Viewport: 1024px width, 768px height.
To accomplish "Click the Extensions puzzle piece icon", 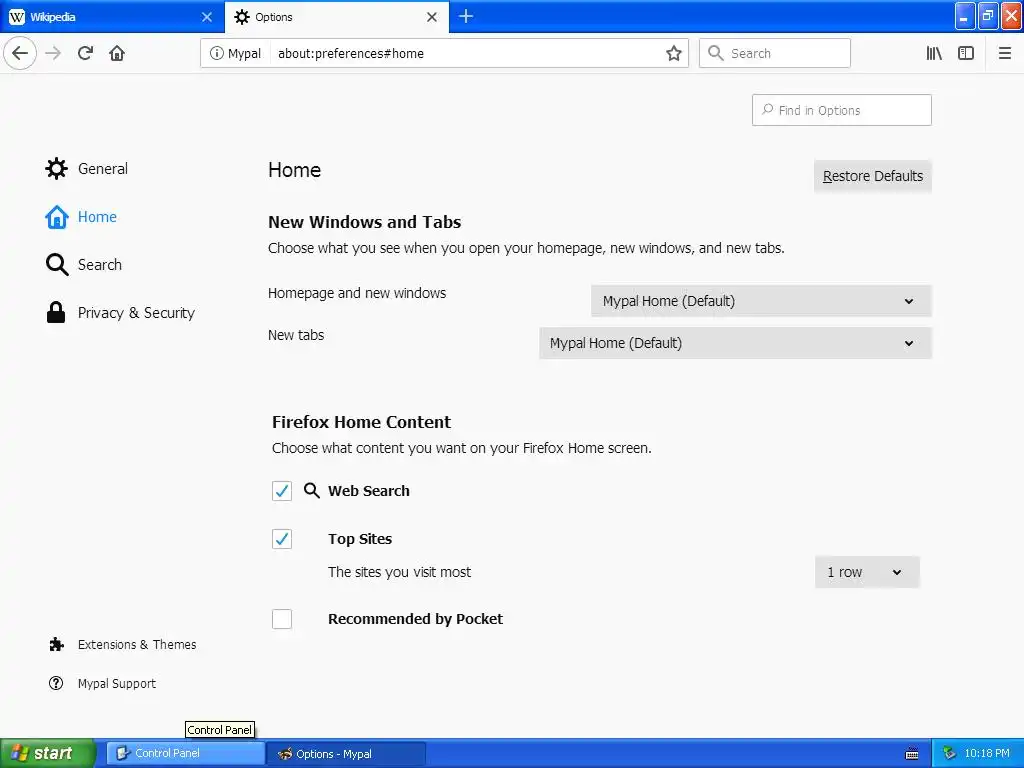I will pyautogui.click(x=57, y=645).
